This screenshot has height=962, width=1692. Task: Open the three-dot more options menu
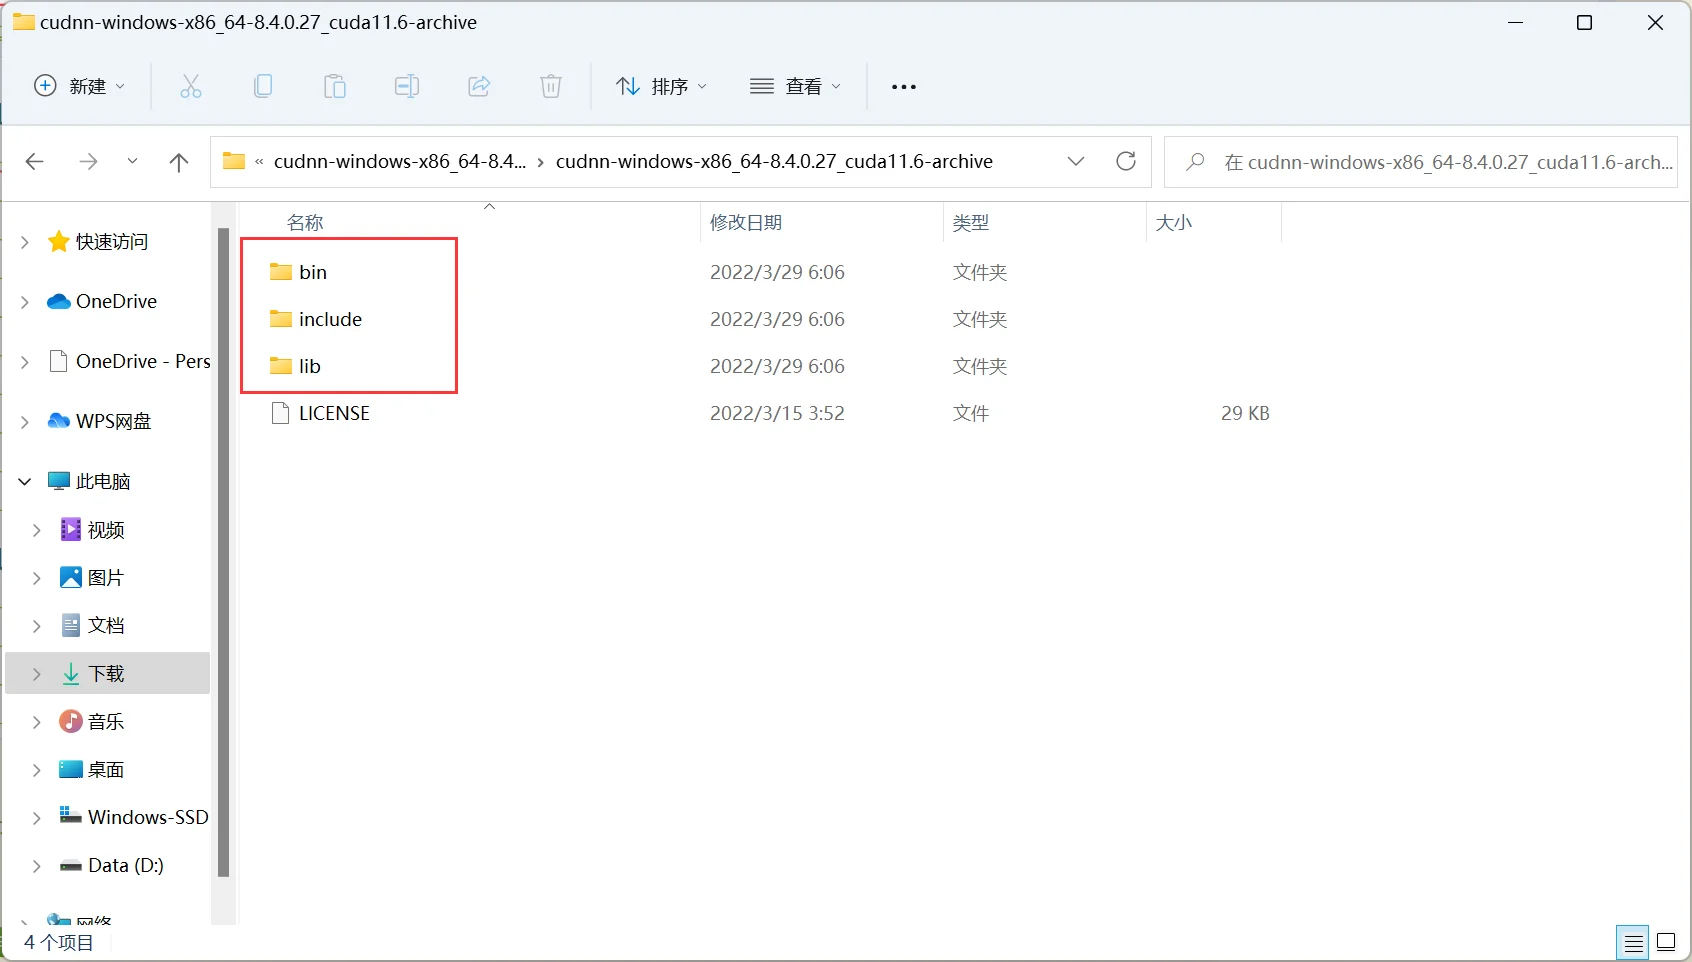[x=904, y=87]
